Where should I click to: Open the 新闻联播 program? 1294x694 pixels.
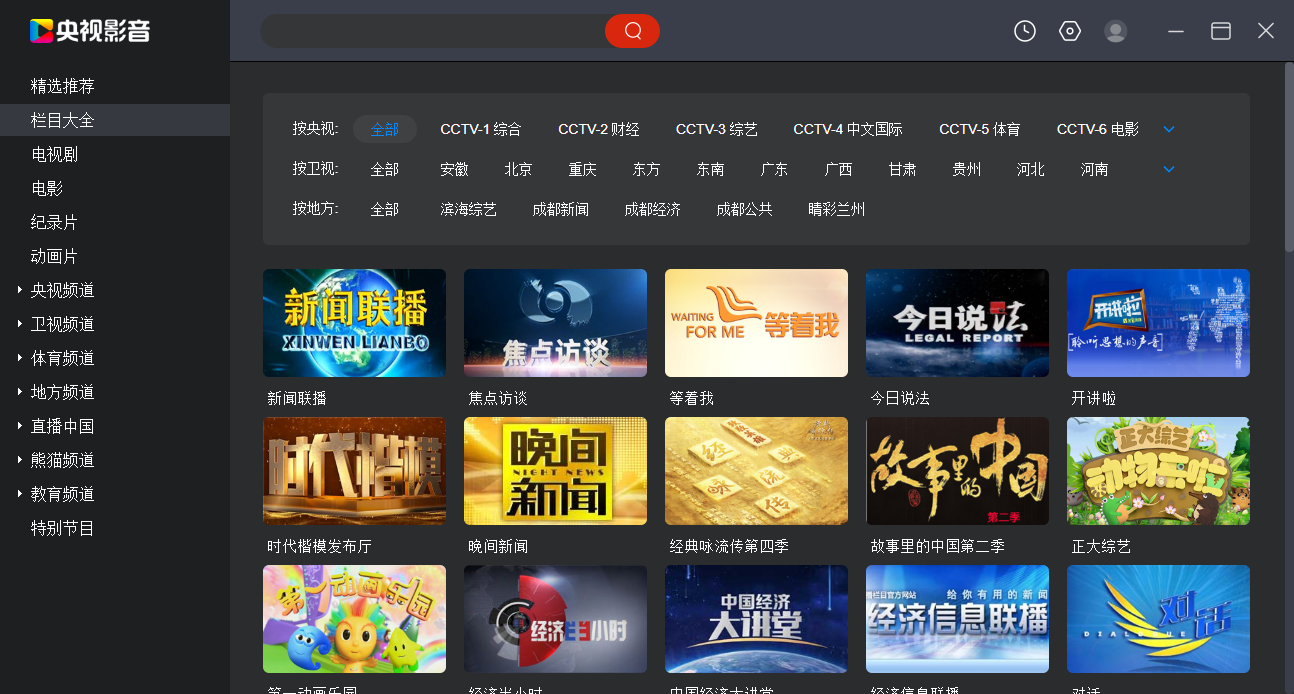click(354, 322)
